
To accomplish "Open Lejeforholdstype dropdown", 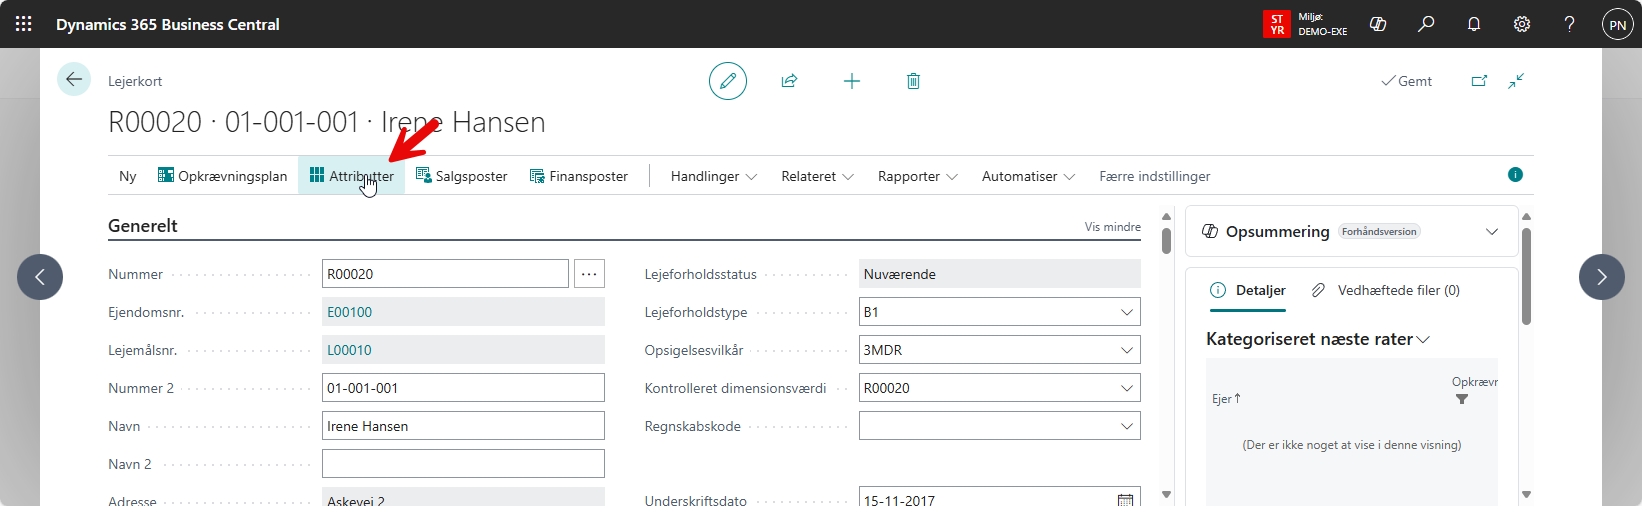I will 1127,312.
